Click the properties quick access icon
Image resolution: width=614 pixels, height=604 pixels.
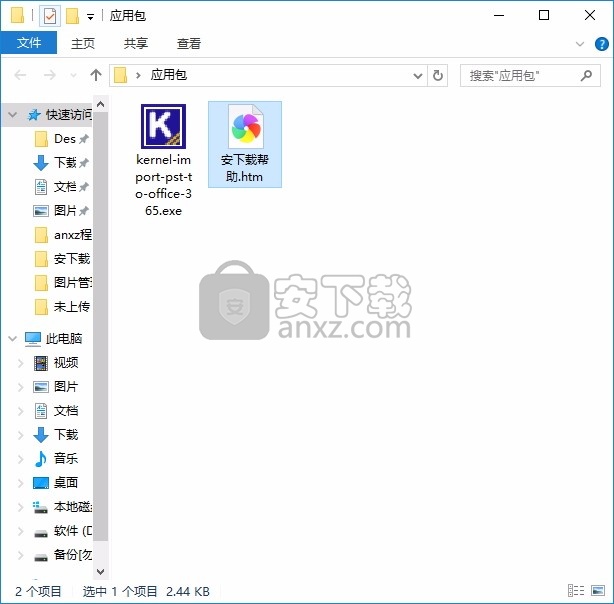tap(50, 16)
